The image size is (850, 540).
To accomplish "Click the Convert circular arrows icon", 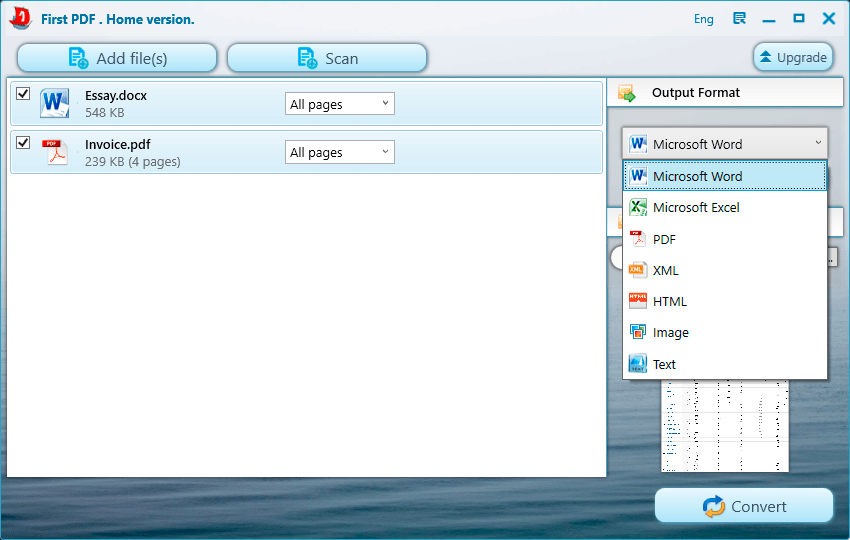I will [x=713, y=506].
